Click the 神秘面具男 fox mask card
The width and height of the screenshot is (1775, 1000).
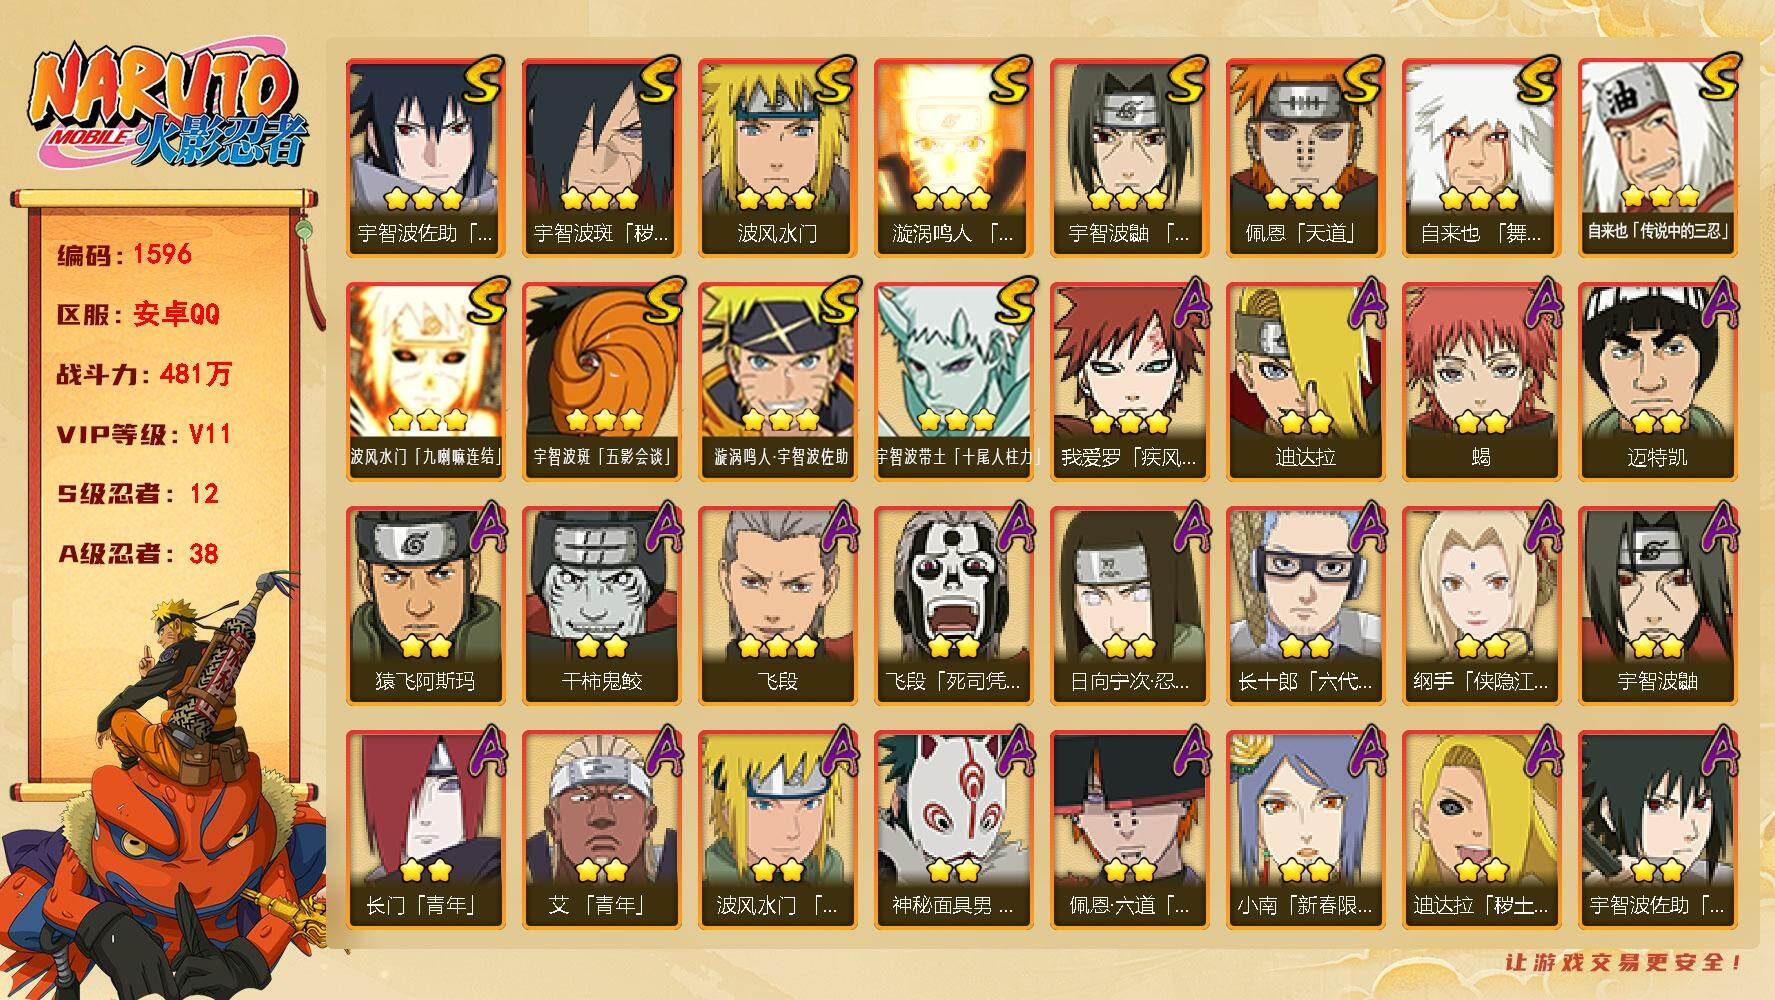point(953,829)
